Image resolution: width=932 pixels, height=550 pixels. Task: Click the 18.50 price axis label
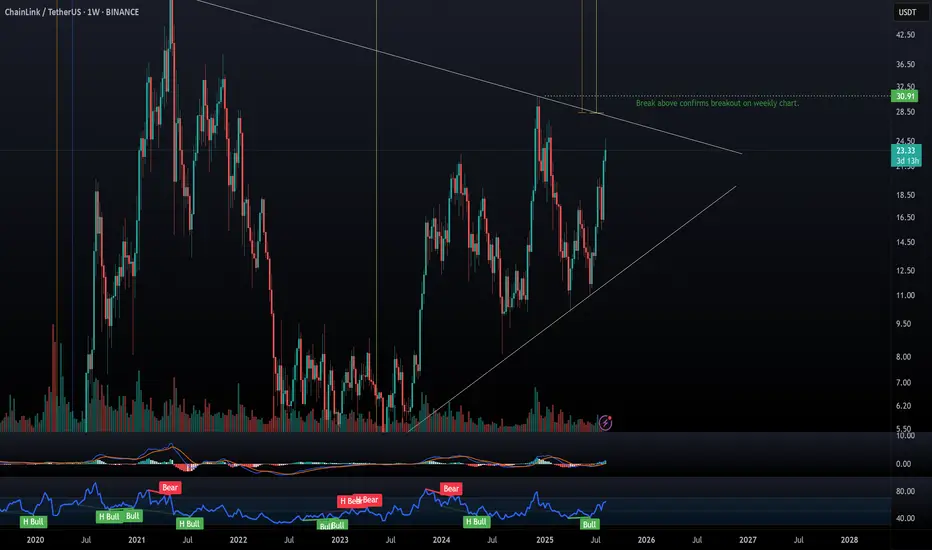click(905, 195)
